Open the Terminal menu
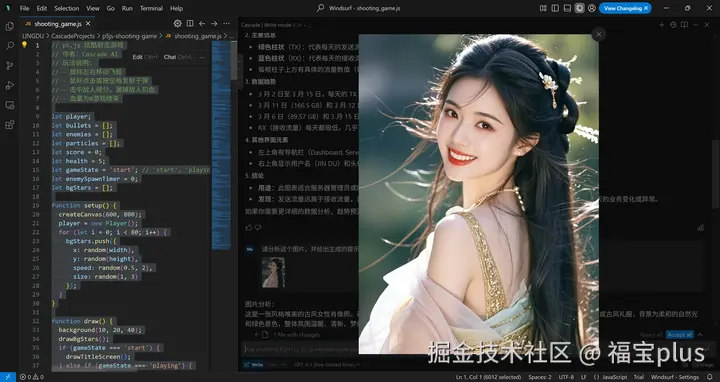The width and height of the screenshot is (720, 382). click(x=151, y=8)
